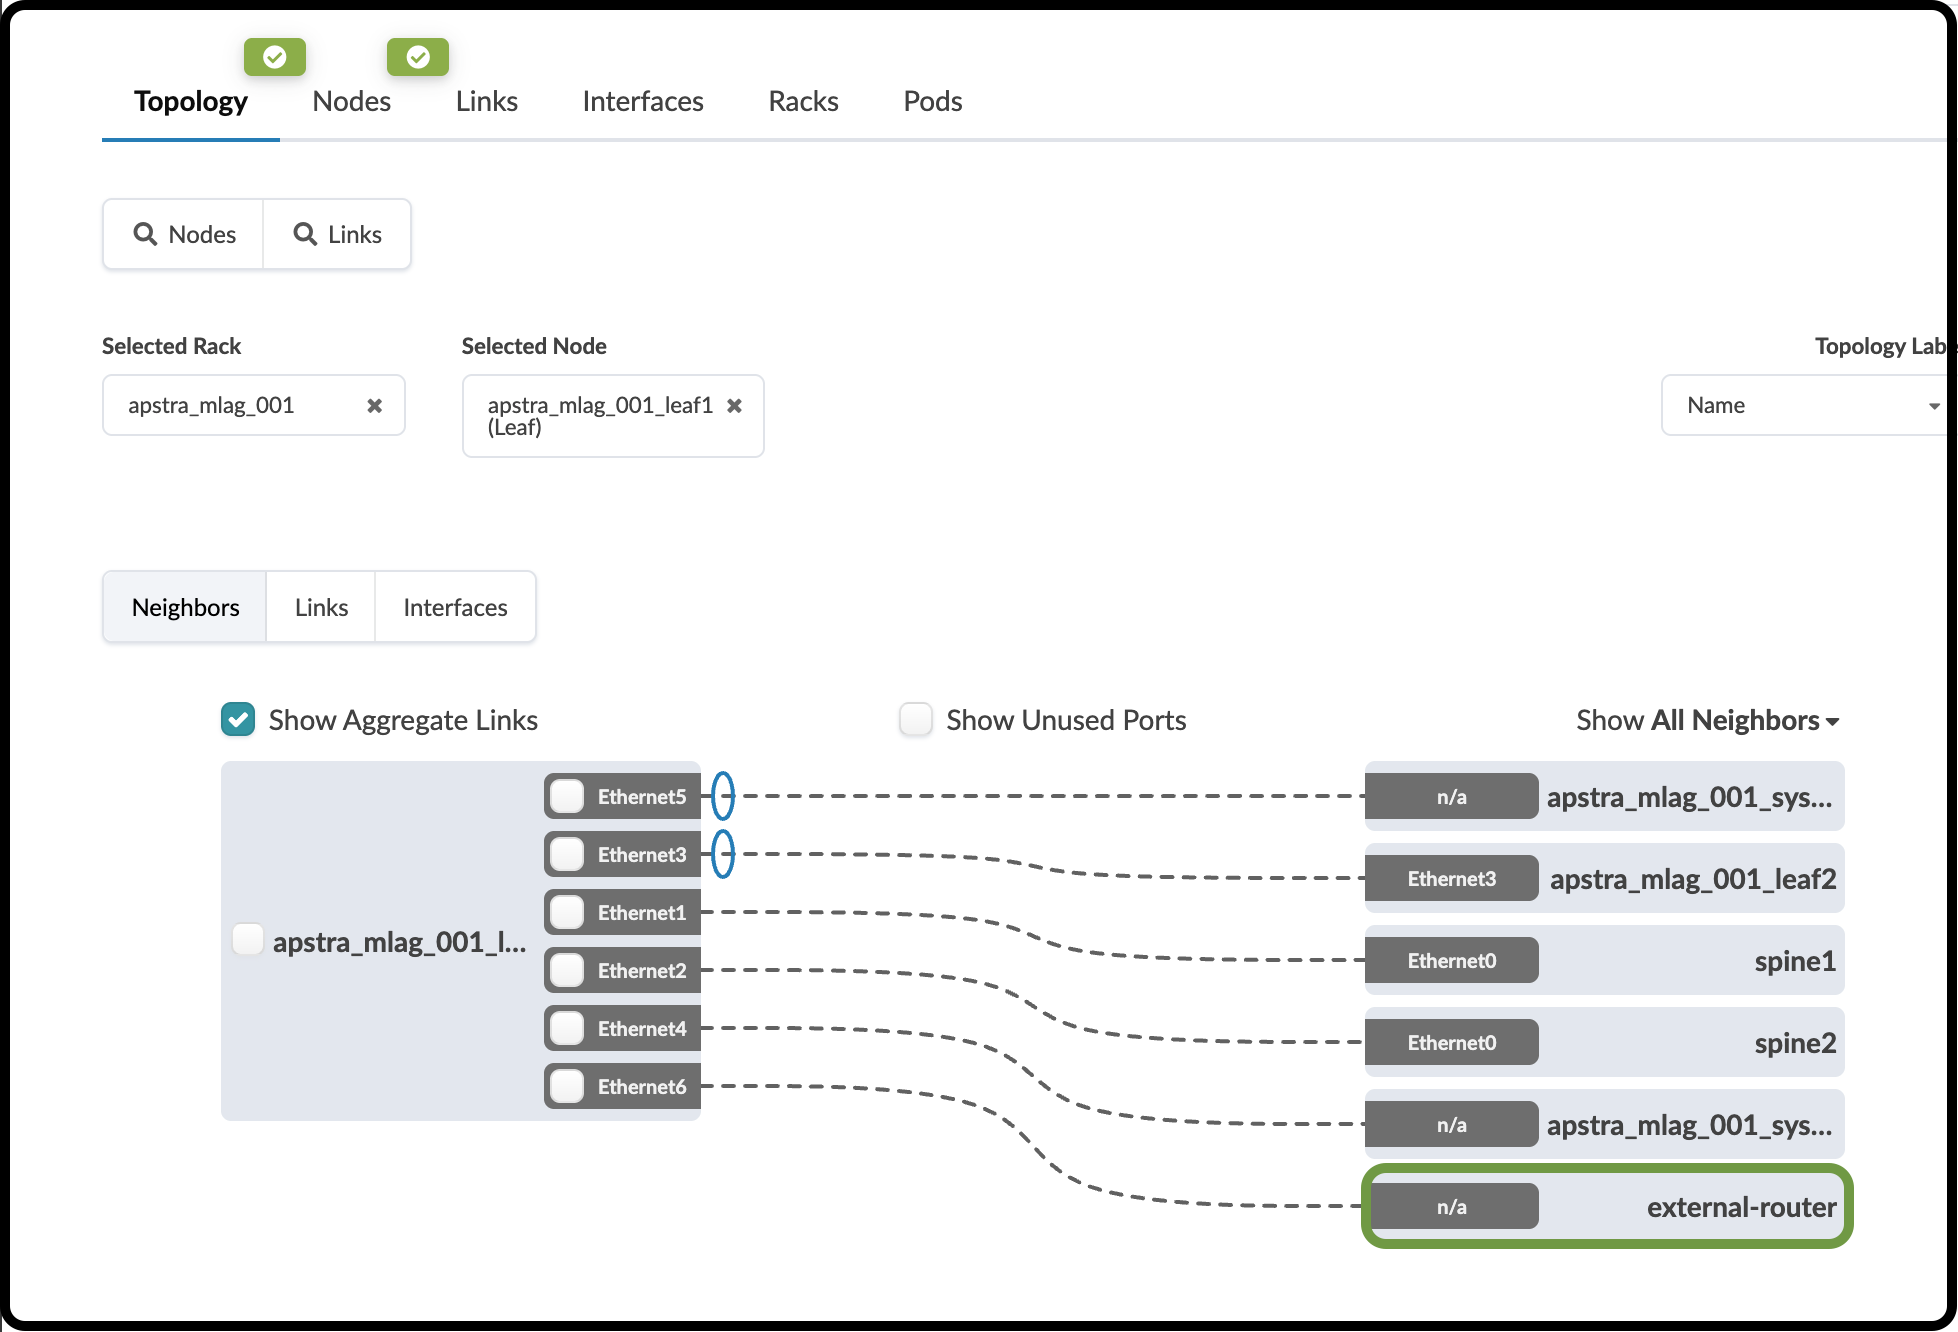Select the Interfaces view button beside Neighbors
This screenshot has height=1332, width=1958.
point(455,607)
